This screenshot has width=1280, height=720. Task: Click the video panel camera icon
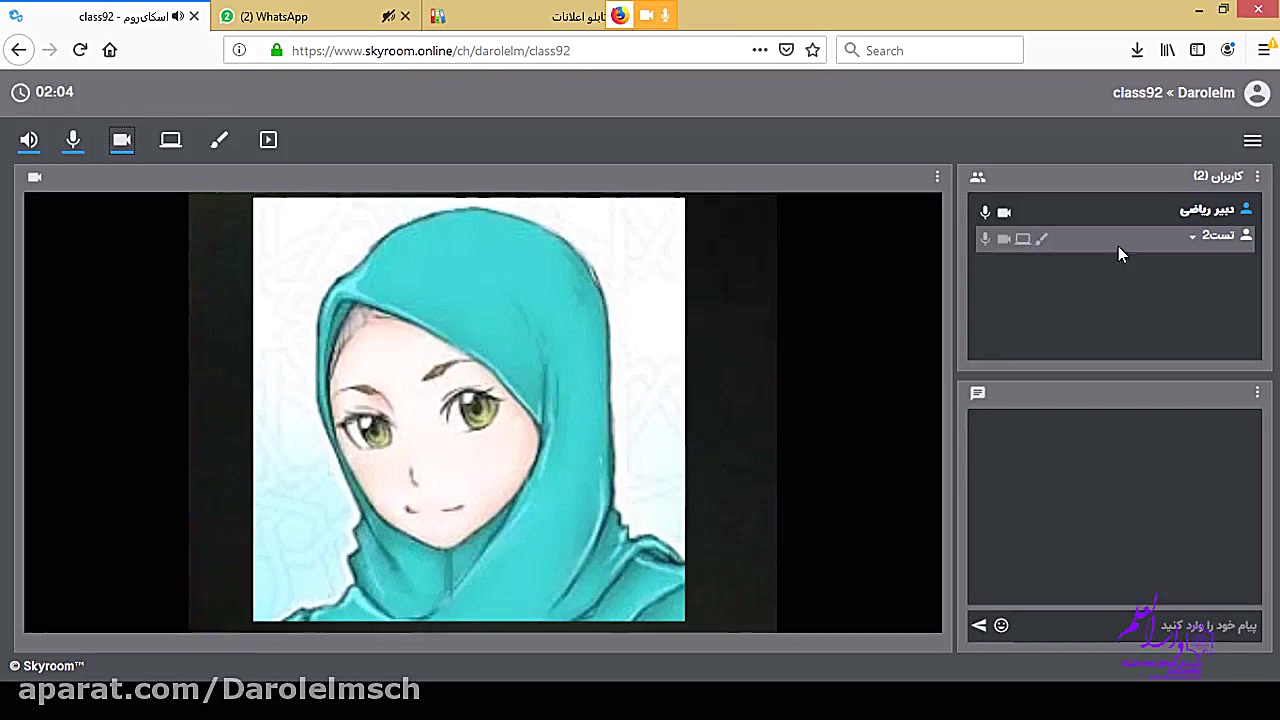[35, 177]
